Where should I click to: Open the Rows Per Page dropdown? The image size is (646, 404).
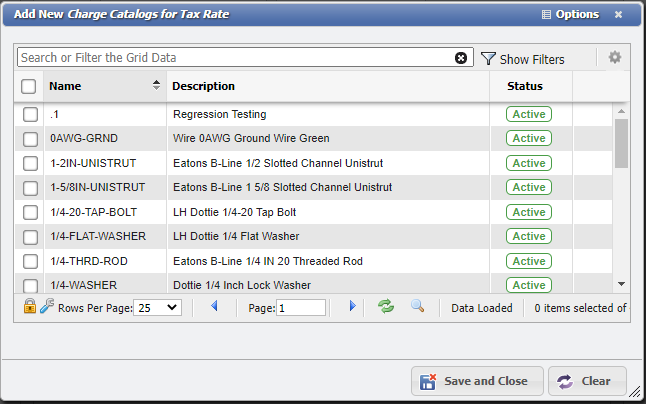157,308
